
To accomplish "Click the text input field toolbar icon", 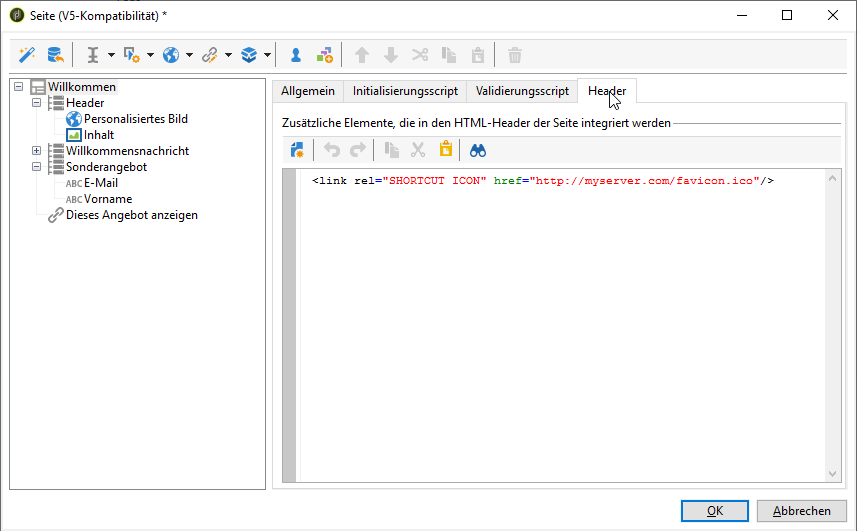I will tap(93, 55).
